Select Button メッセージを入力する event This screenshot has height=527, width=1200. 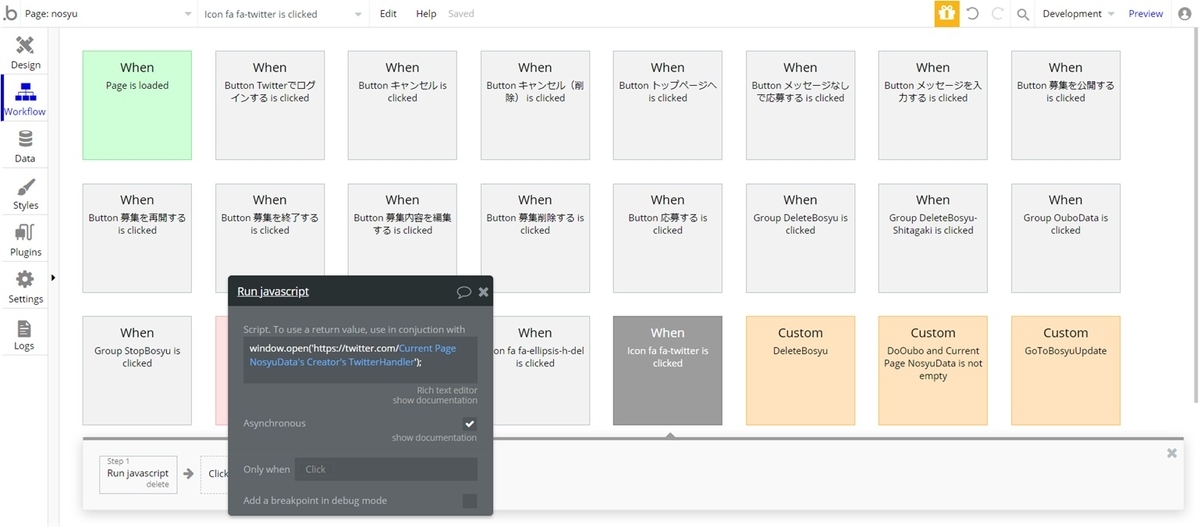tap(933, 105)
